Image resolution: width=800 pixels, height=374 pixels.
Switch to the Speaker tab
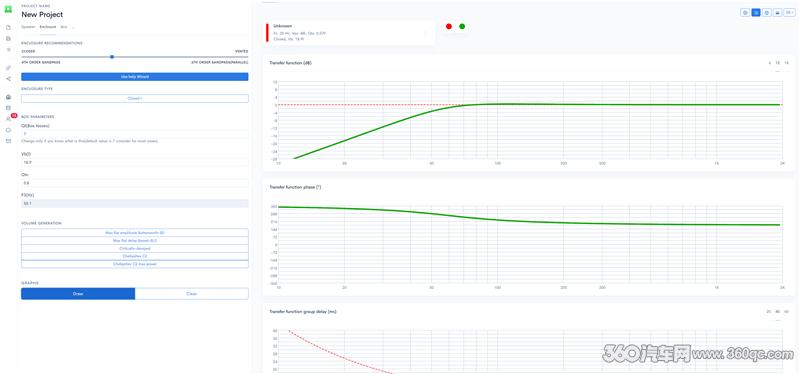coord(28,27)
